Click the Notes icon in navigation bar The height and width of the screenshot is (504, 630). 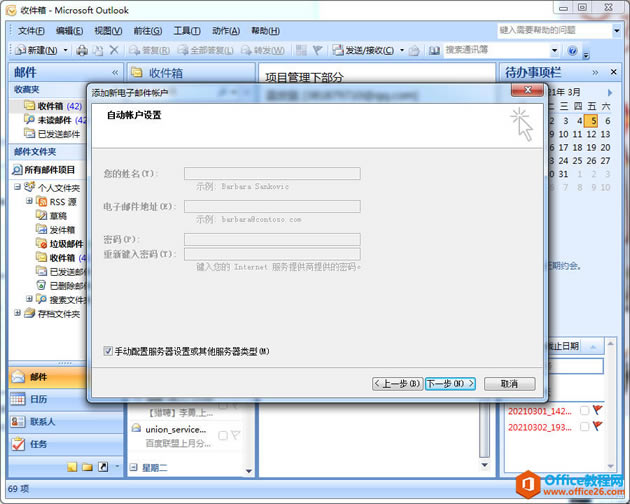tap(72, 467)
